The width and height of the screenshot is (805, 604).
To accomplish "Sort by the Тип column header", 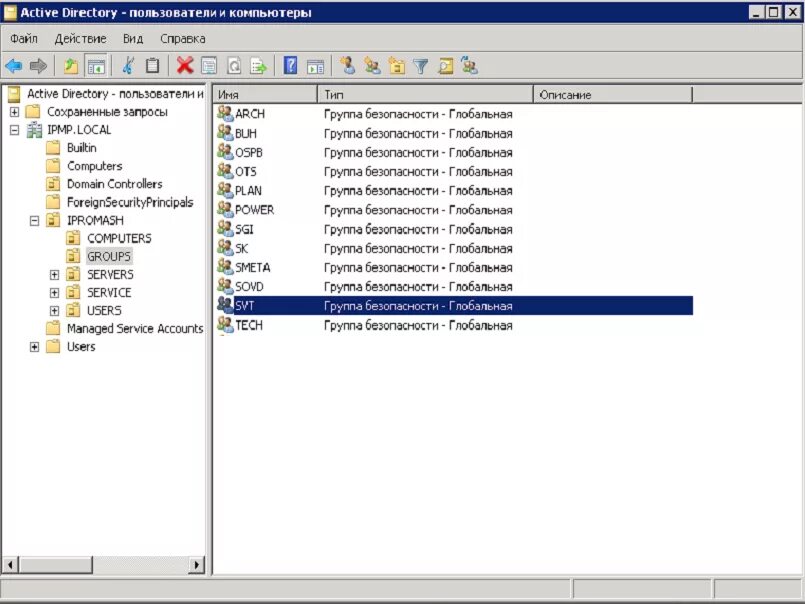I will 426,95.
